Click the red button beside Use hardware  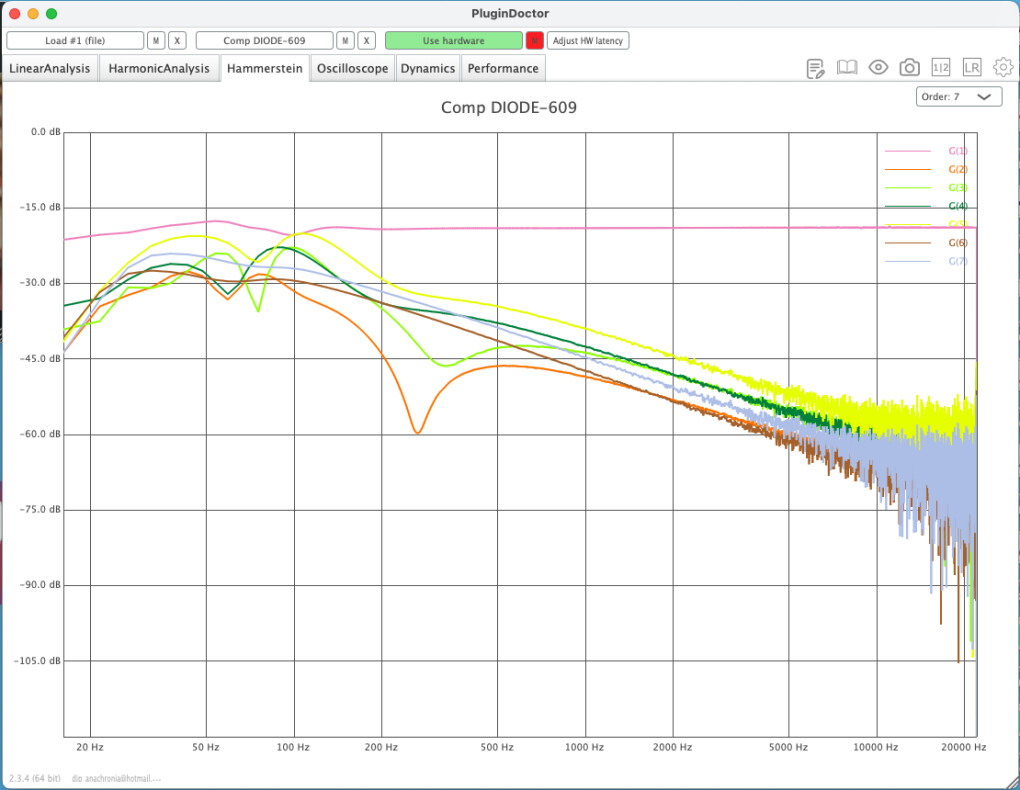[535, 41]
